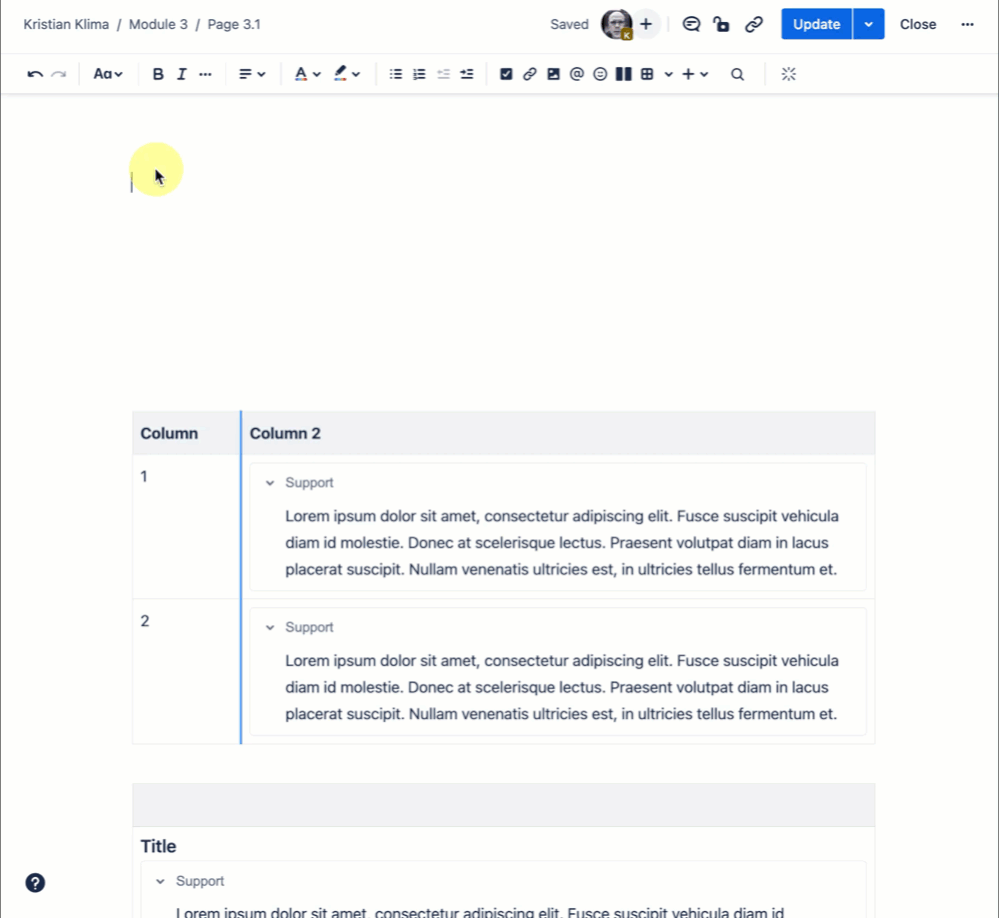Redo the last undone edit

pos(59,75)
